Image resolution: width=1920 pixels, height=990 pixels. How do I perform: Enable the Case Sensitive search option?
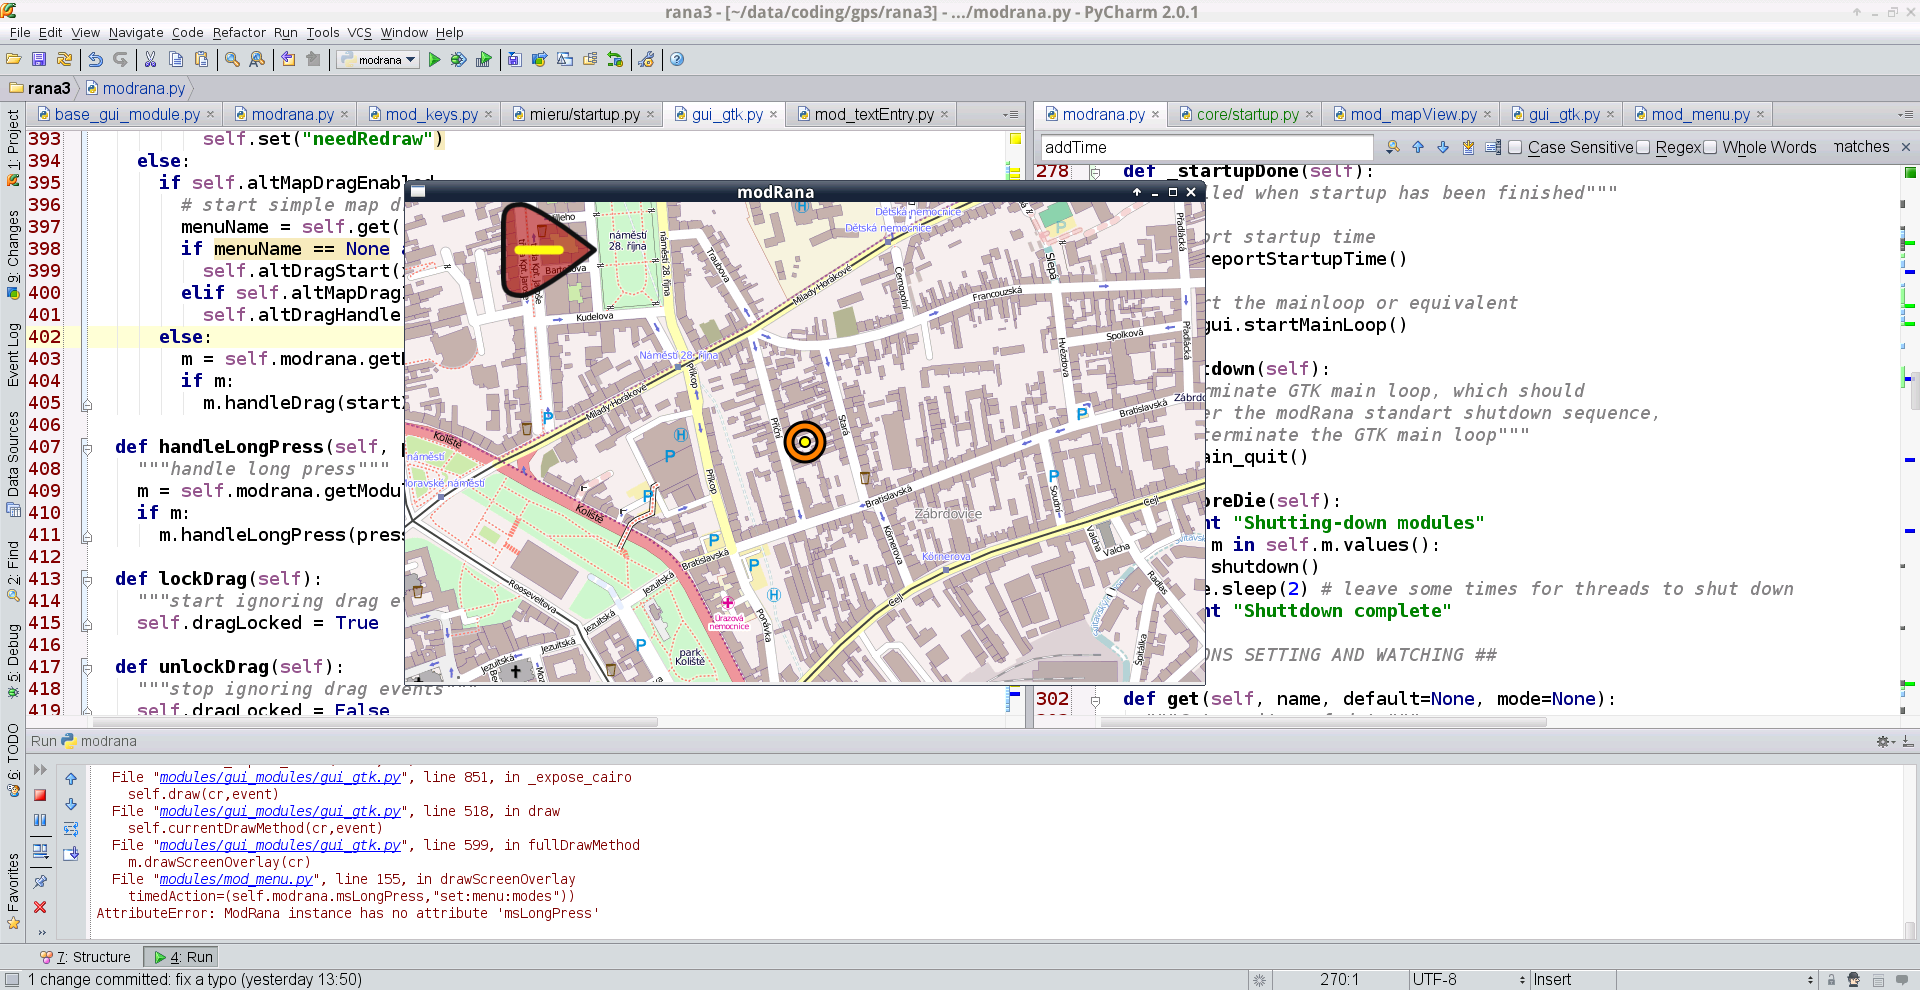[x=1516, y=148]
